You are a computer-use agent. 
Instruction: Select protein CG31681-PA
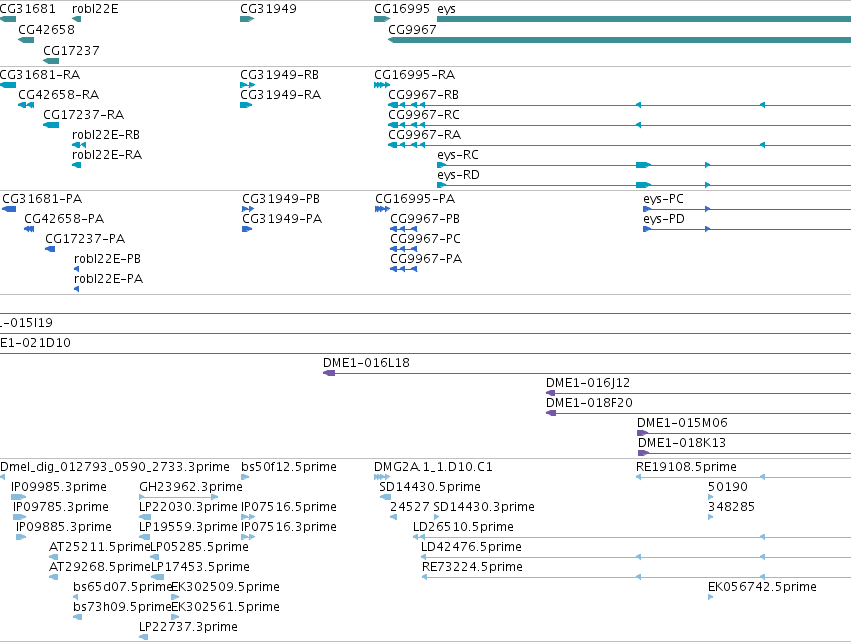tap(42, 199)
